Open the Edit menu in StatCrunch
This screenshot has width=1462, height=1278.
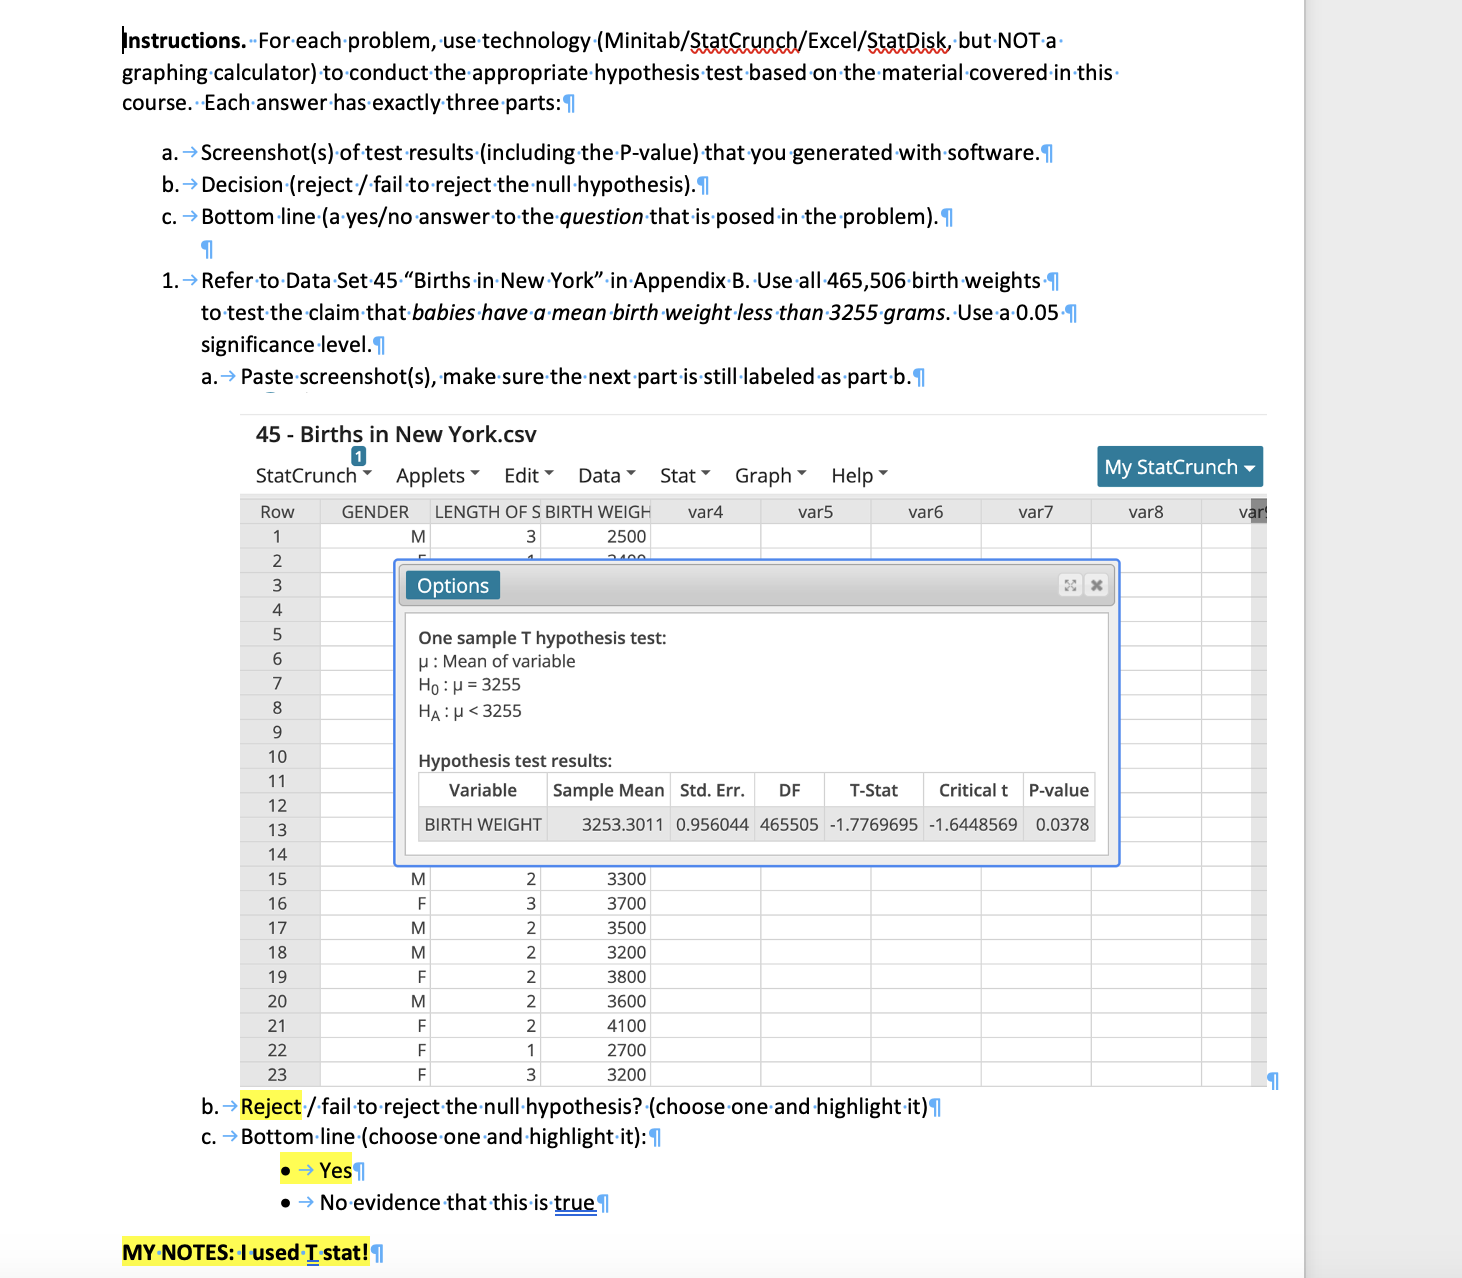(527, 474)
